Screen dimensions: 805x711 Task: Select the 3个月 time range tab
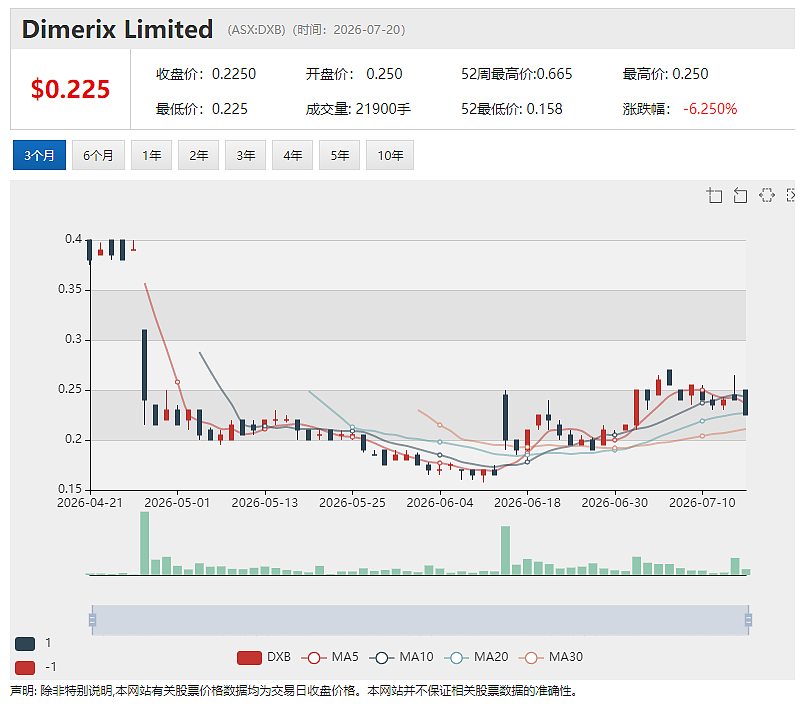[x=40, y=155]
